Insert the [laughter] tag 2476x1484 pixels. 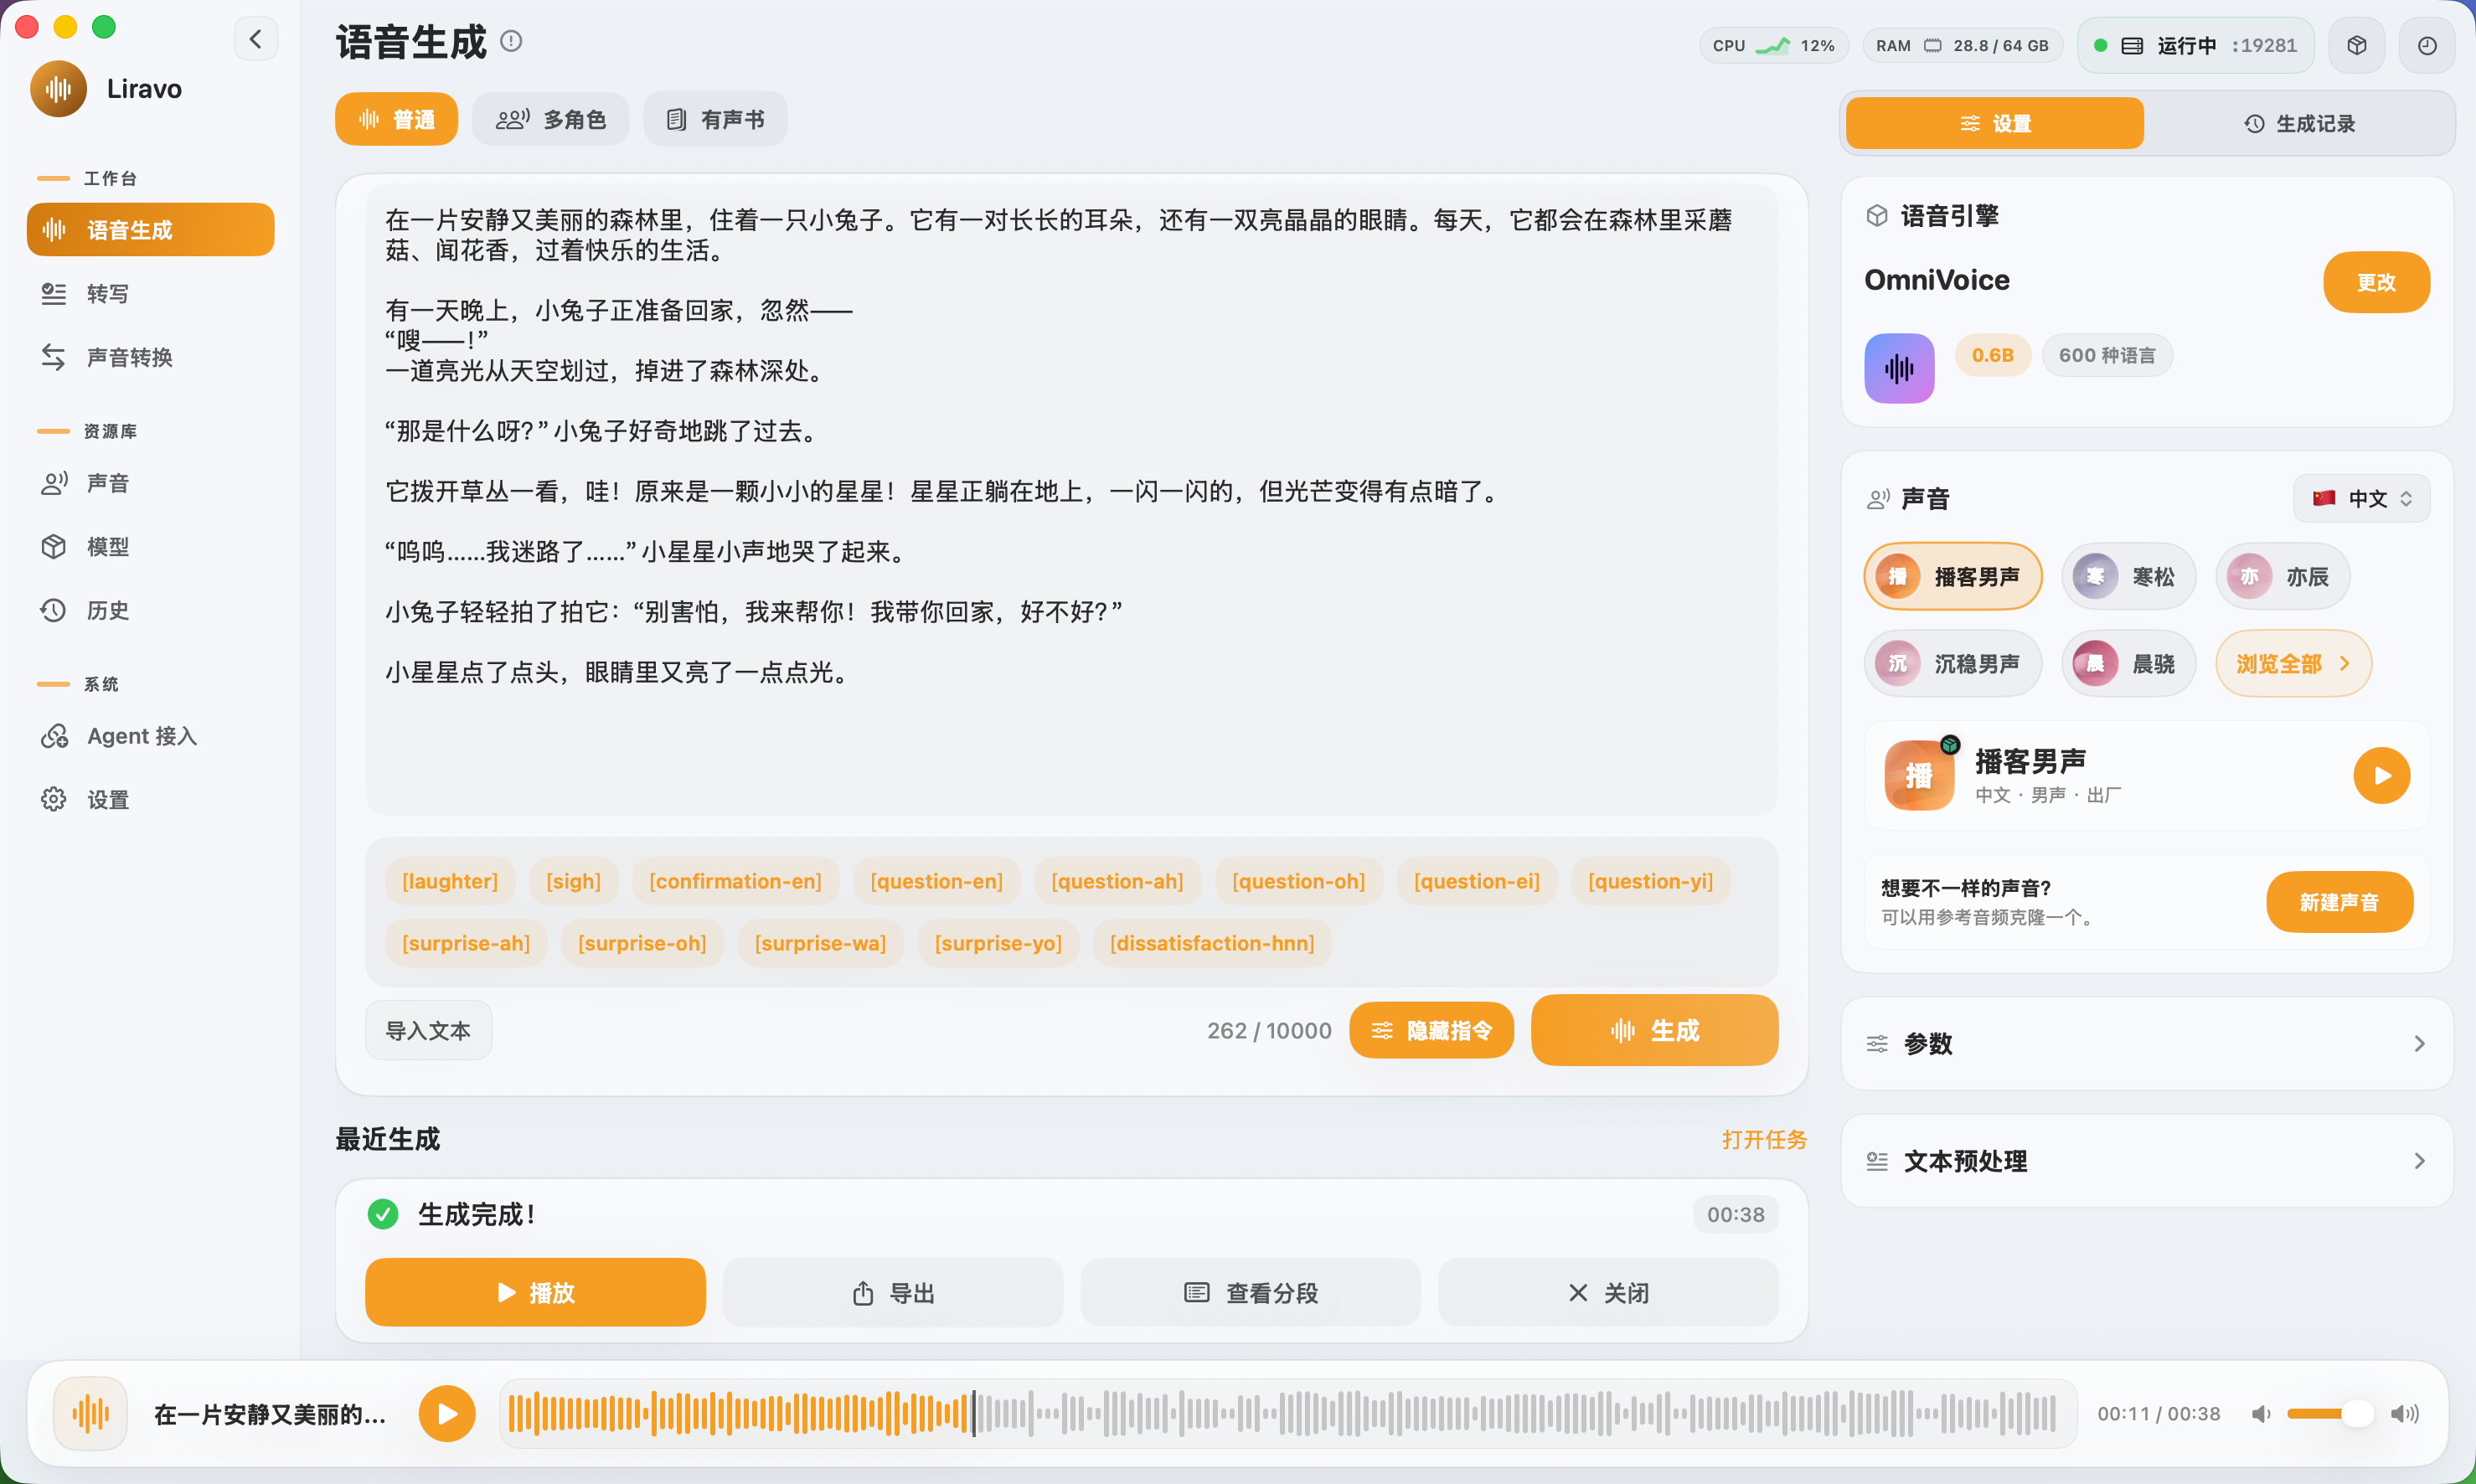(x=450, y=881)
